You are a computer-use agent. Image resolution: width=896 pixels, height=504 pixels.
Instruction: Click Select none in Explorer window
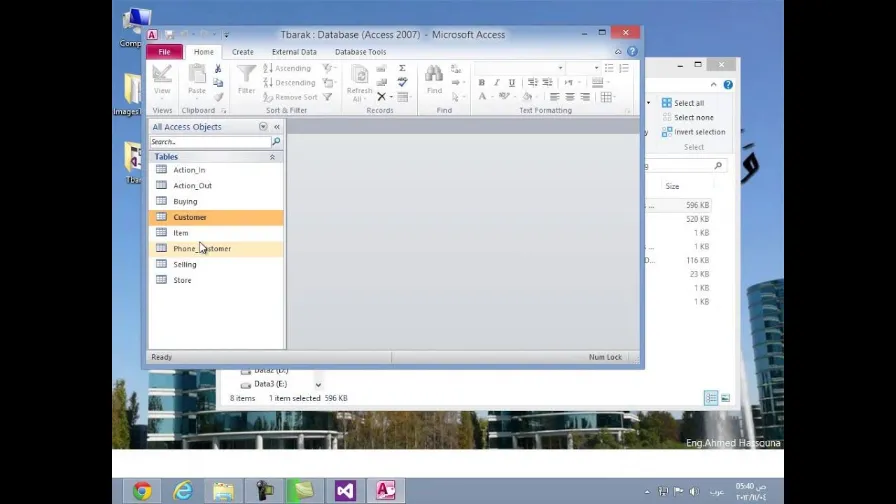(687, 117)
